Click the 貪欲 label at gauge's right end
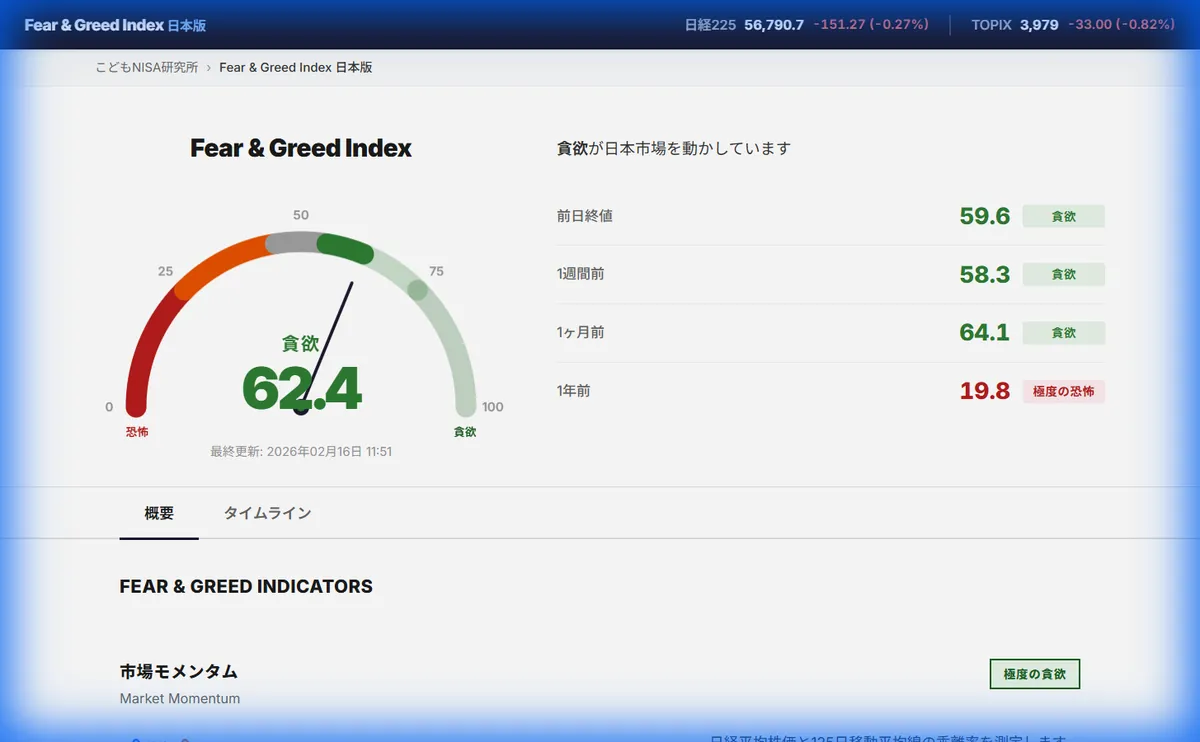Viewport: 1200px width, 742px height. click(x=465, y=432)
